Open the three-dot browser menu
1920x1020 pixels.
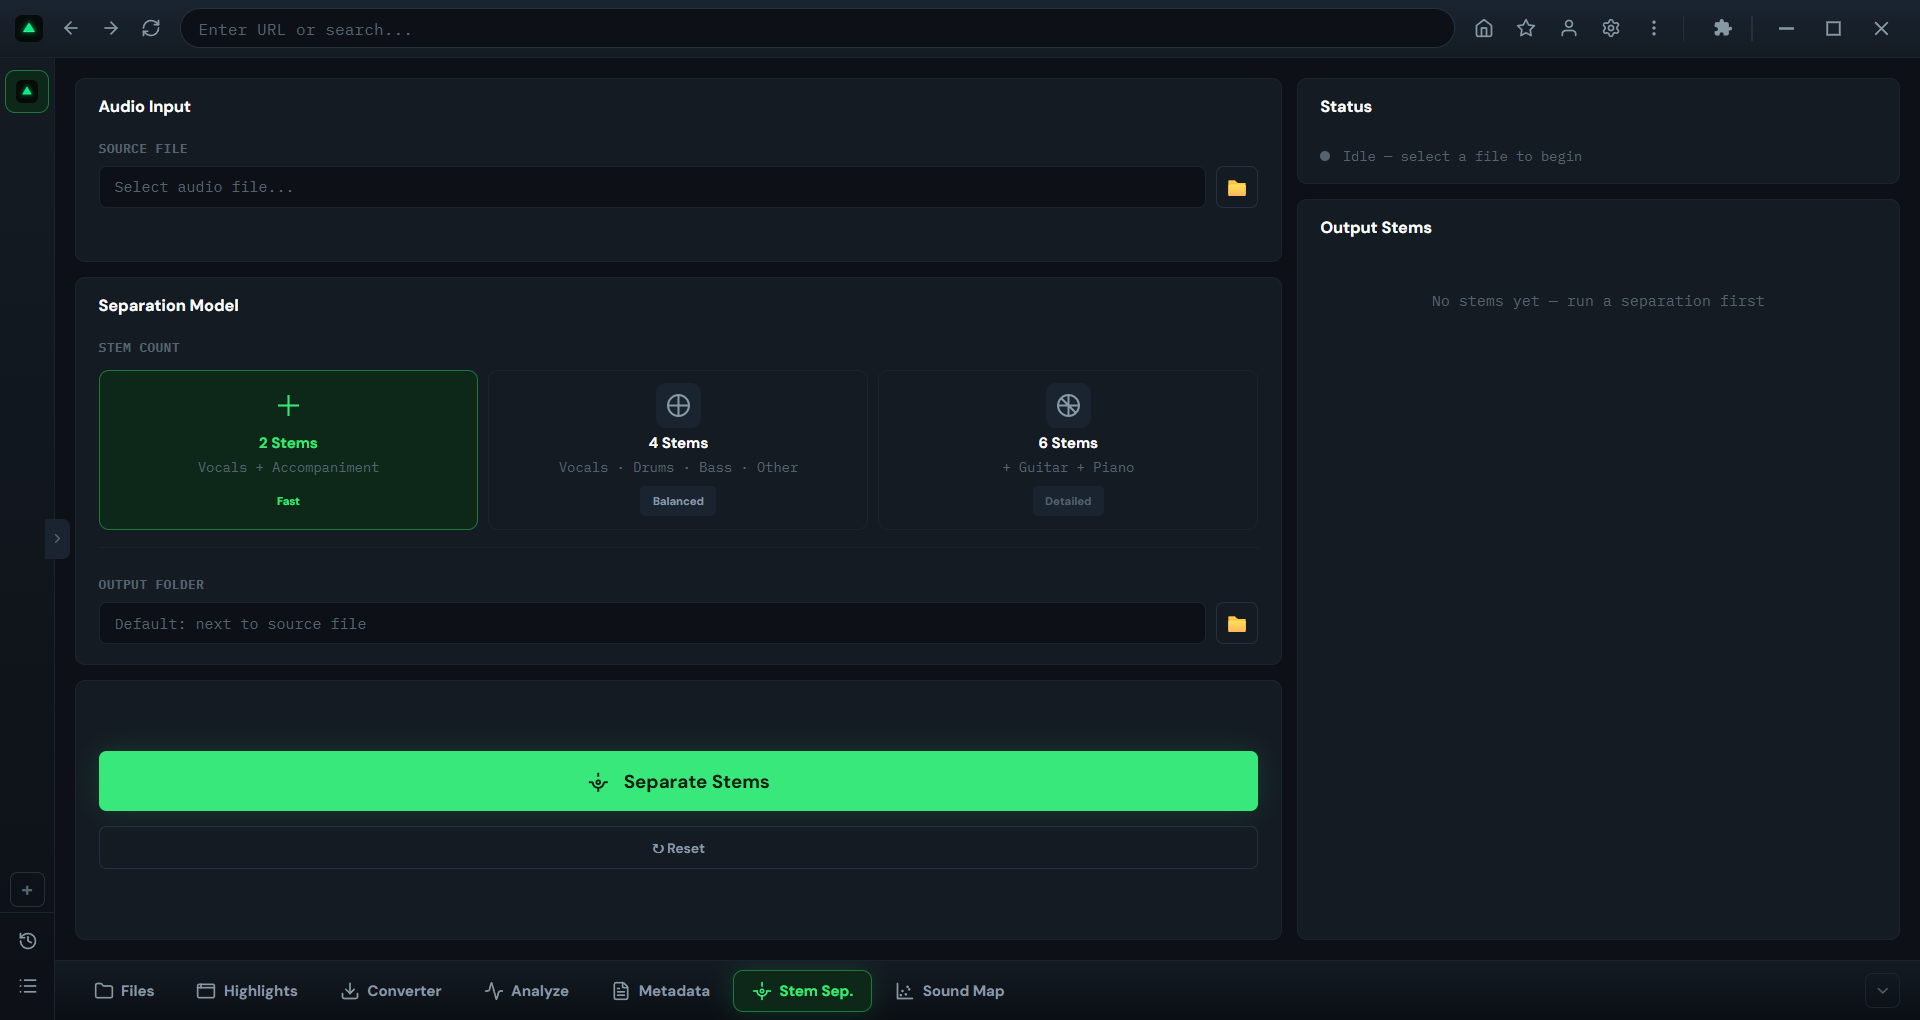click(1654, 28)
